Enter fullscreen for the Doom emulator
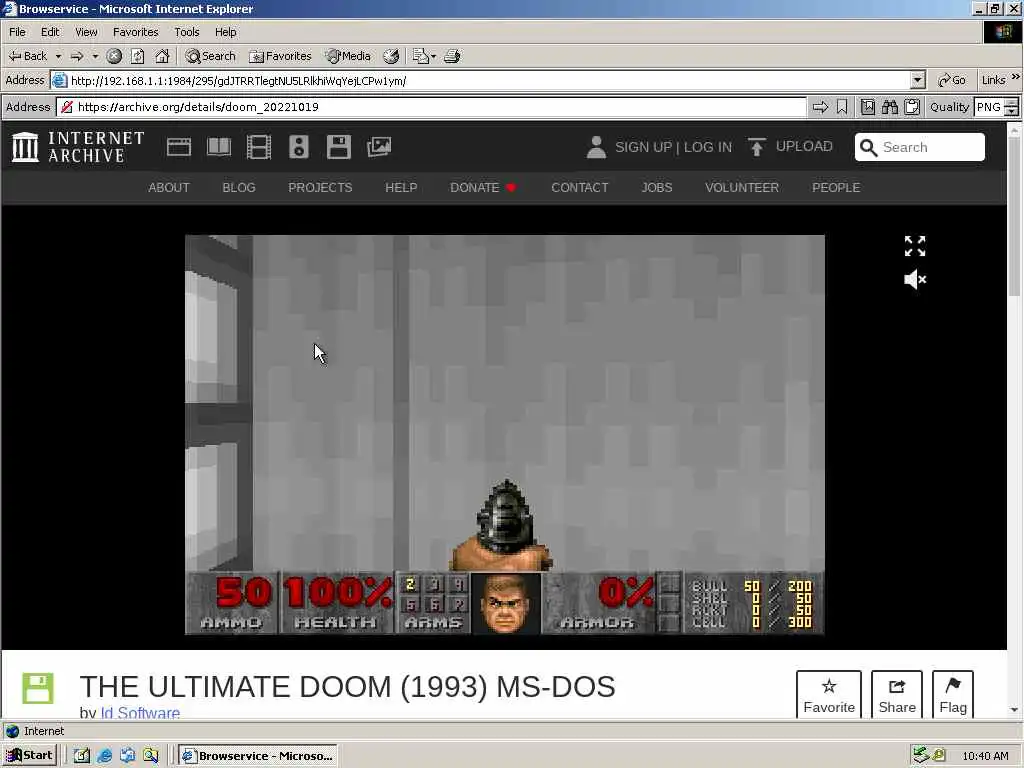The height and width of the screenshot is (768, 1024). 915,246
